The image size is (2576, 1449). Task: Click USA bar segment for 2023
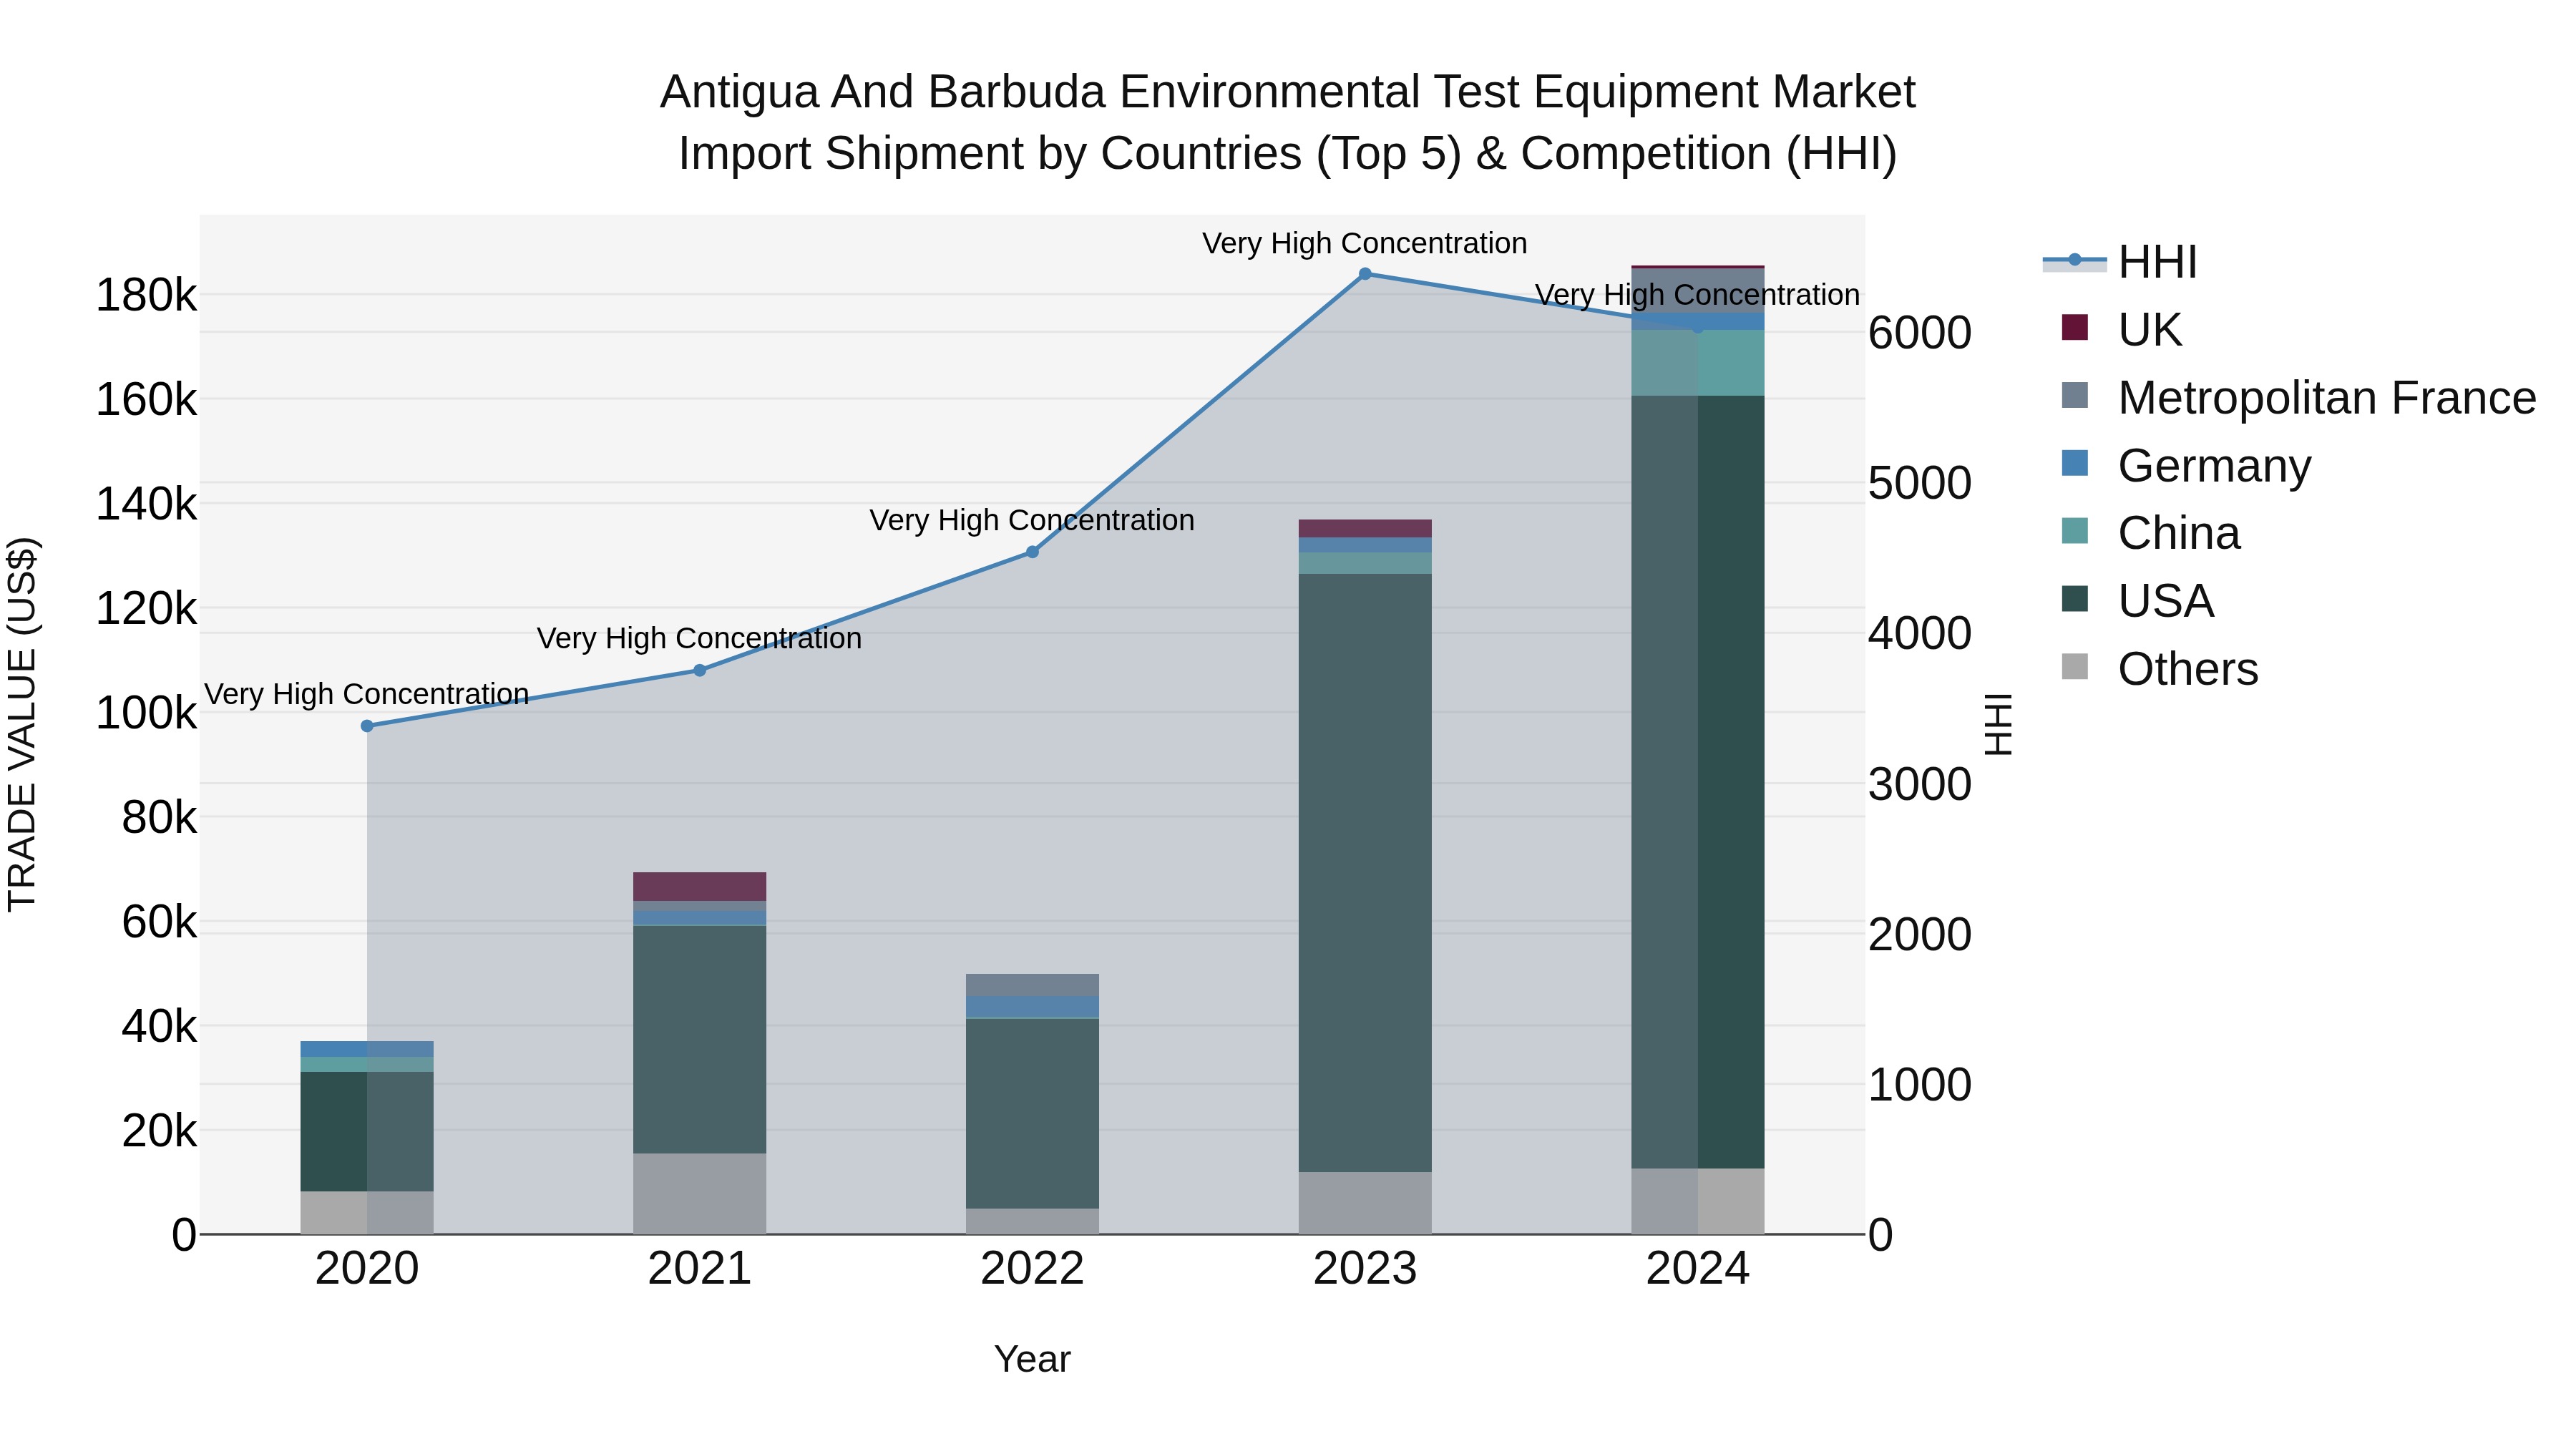1365,873
